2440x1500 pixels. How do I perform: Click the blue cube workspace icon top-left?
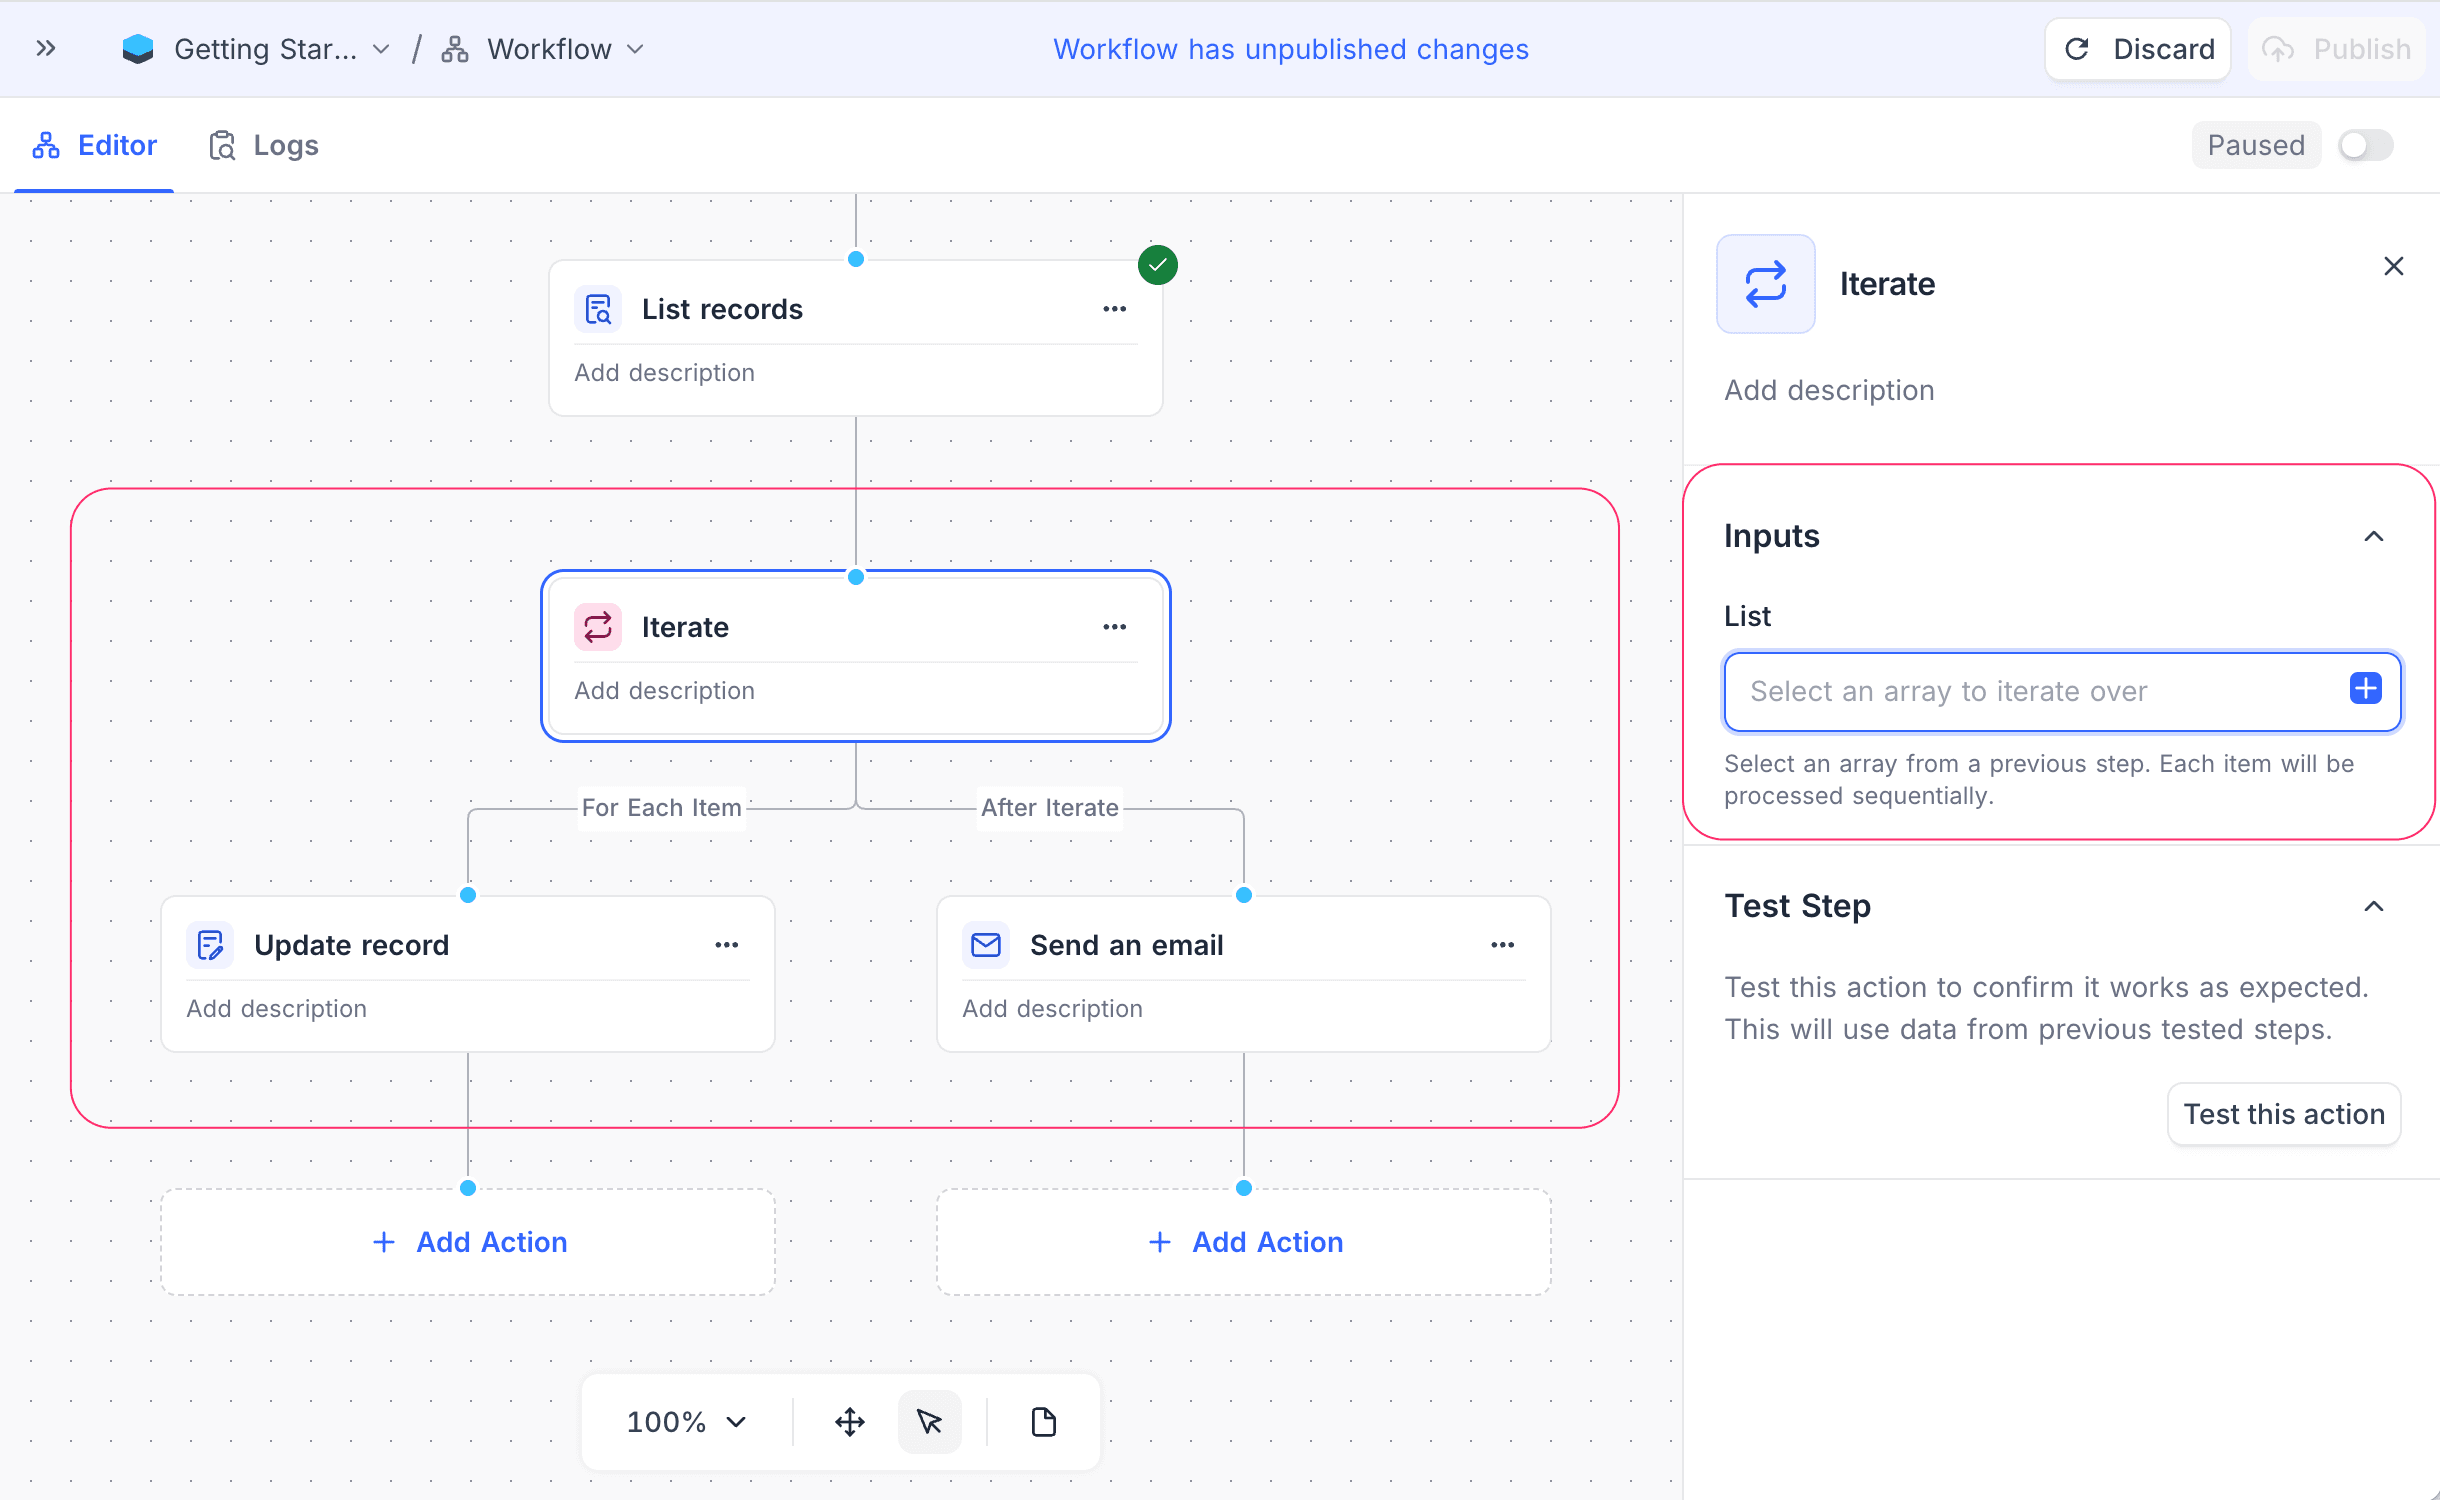coord(138,48)
